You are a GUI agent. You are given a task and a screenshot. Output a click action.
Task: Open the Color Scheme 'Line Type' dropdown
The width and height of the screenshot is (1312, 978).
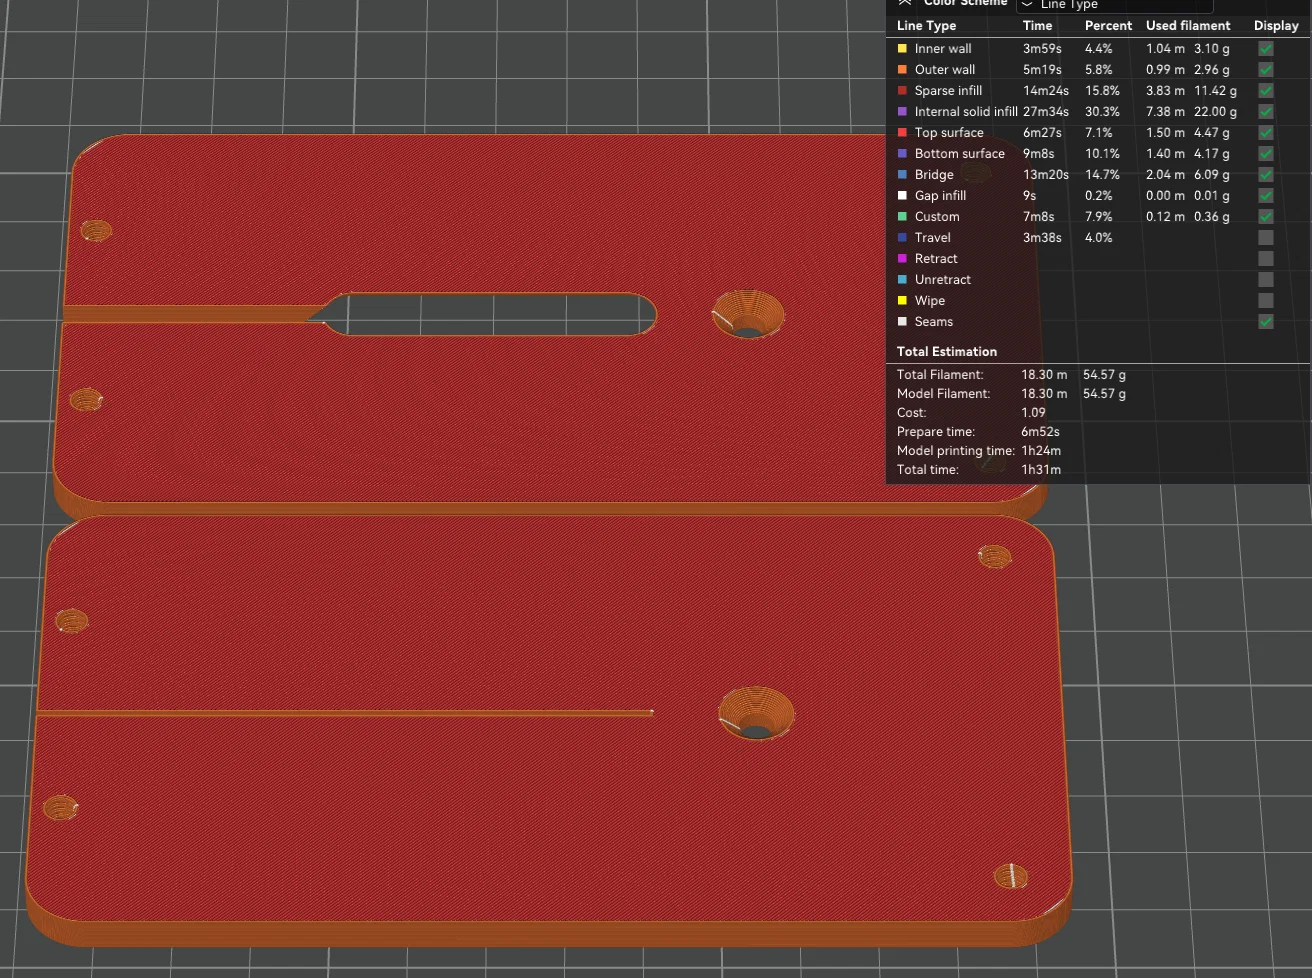[x=1114, y=5]
